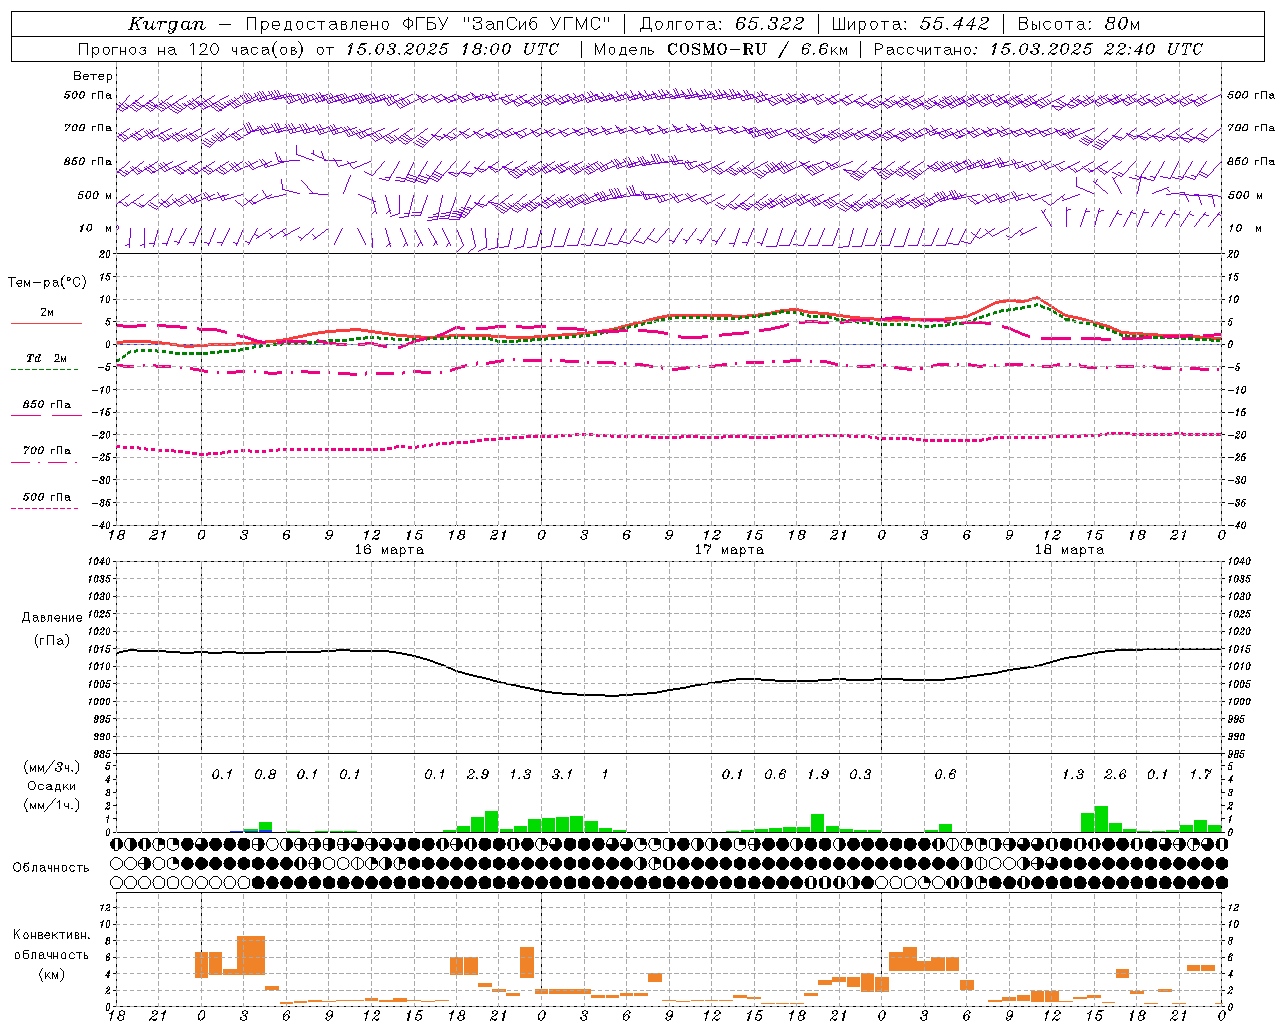Viewport: 1280px width, 1024px height.
Task: Click the '16 марта' date label
Action: point(389,550)
